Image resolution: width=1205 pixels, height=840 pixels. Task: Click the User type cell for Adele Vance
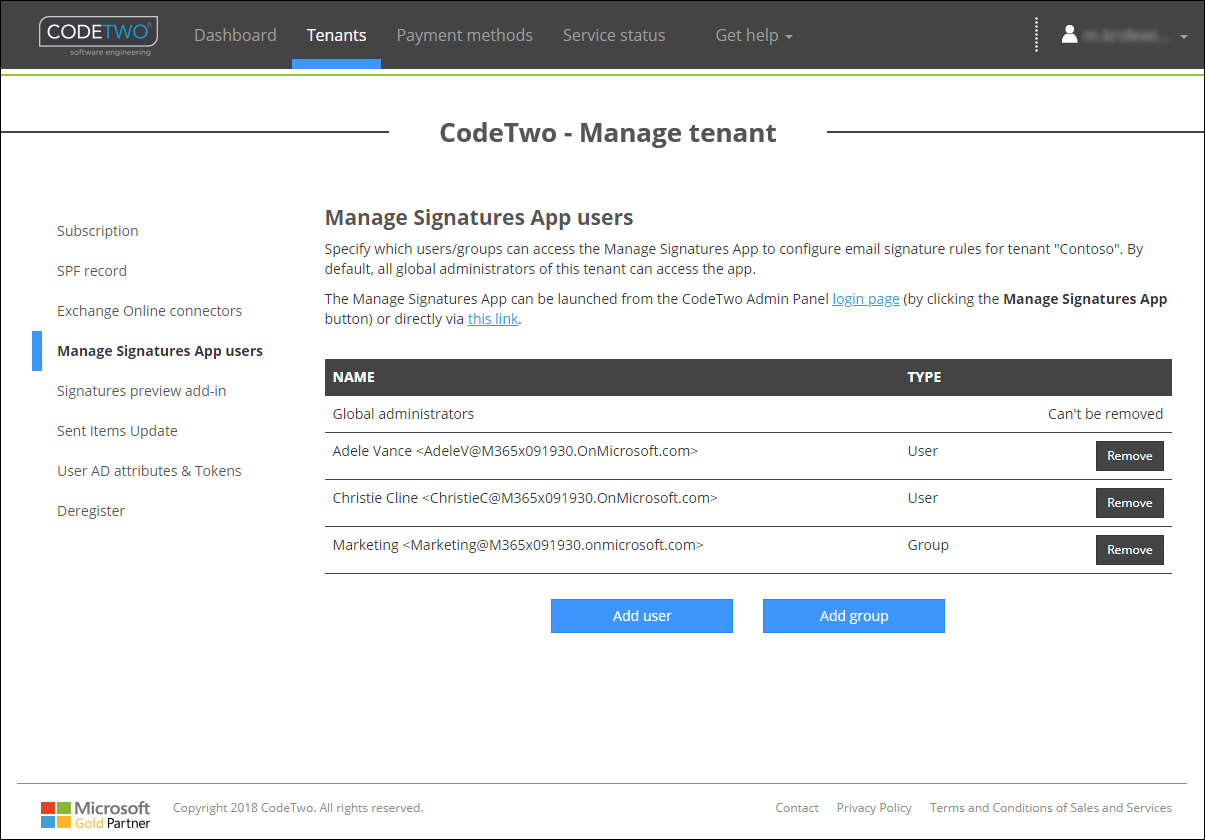[923, 451]
